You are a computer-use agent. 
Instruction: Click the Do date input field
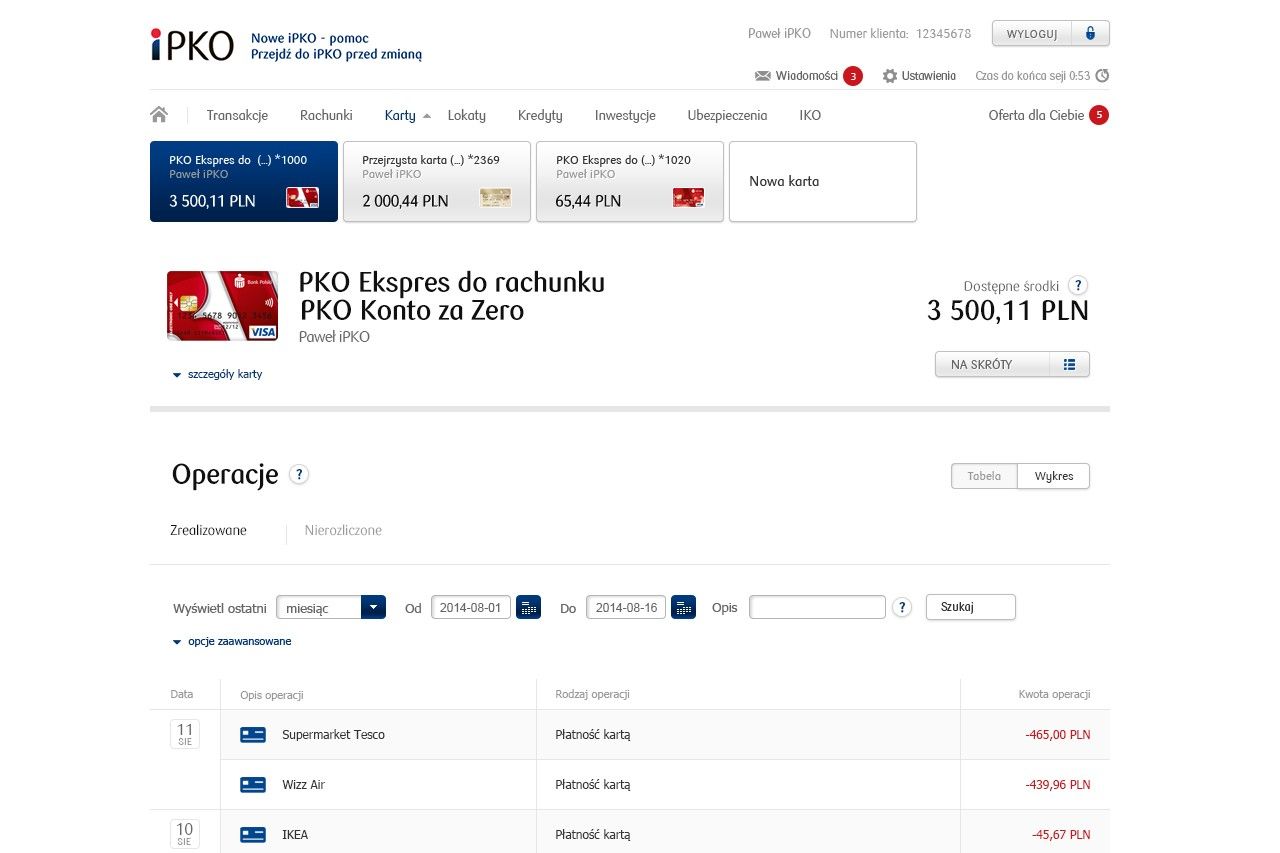(626, 607)
